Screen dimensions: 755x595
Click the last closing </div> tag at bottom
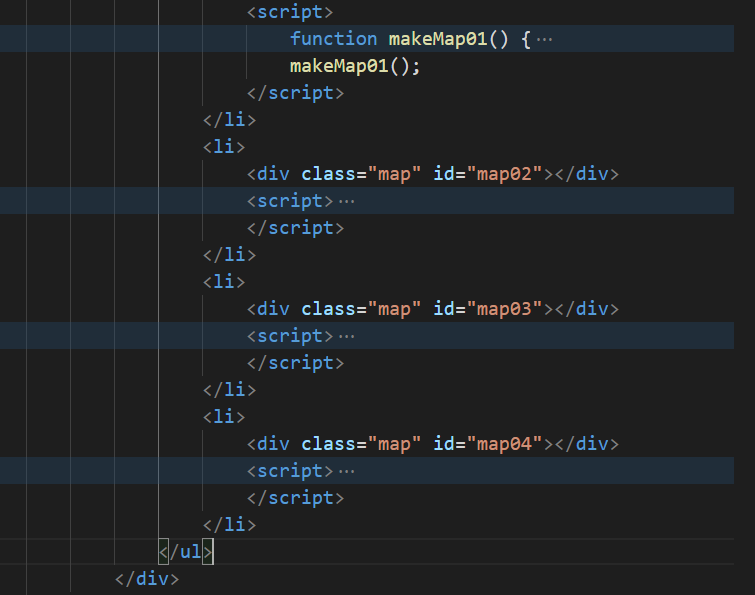point(147,578)
